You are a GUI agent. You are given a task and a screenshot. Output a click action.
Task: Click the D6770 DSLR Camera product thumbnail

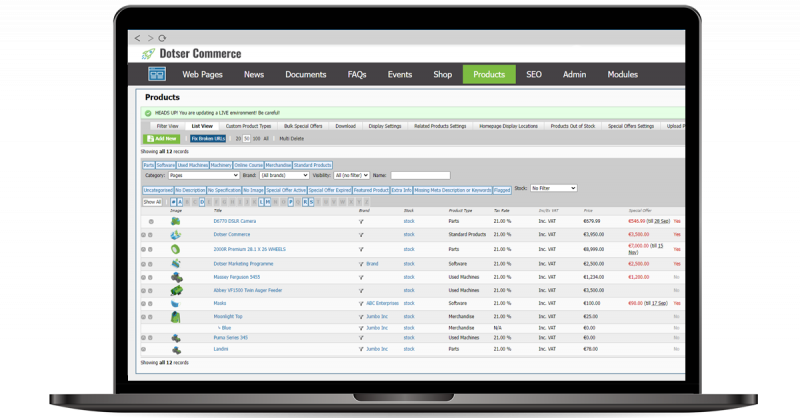click(176, 222)
